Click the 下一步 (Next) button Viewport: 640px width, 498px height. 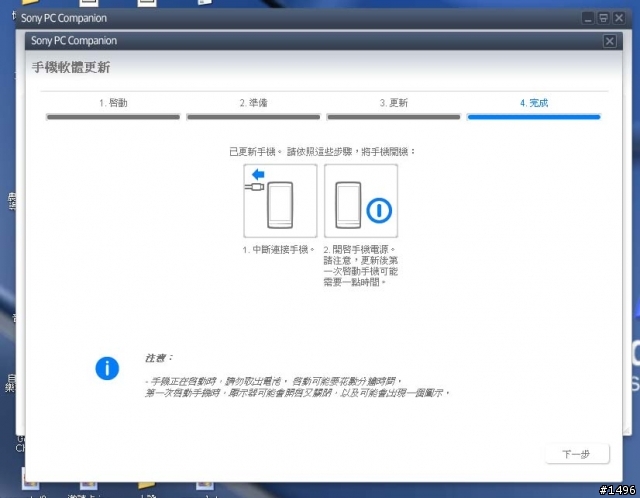pos(577,454)
